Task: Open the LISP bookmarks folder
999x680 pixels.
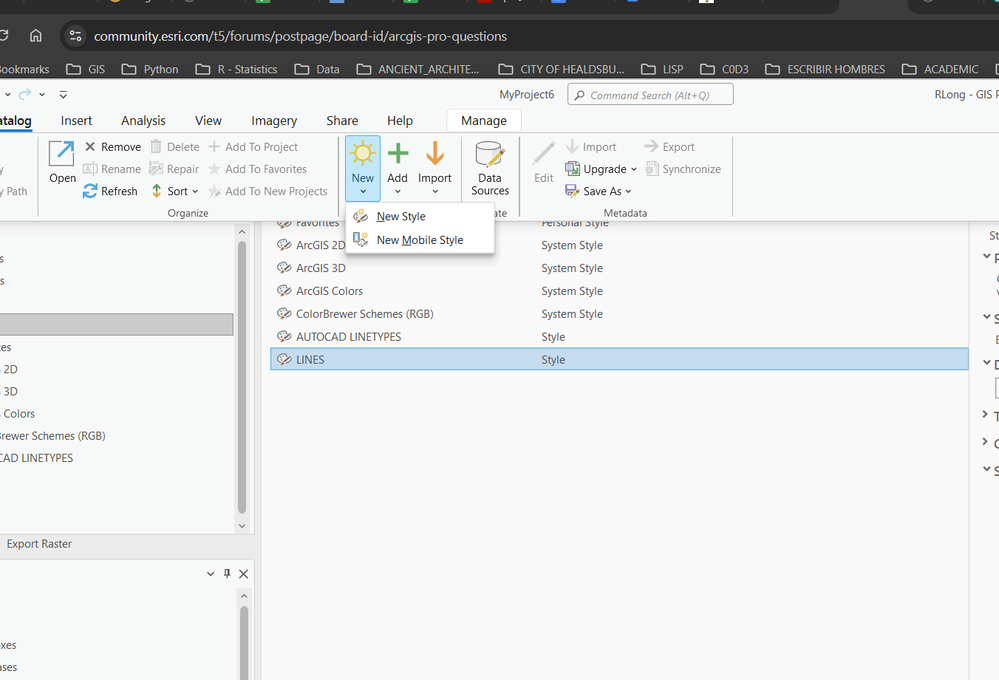Action: click(663, 69)
